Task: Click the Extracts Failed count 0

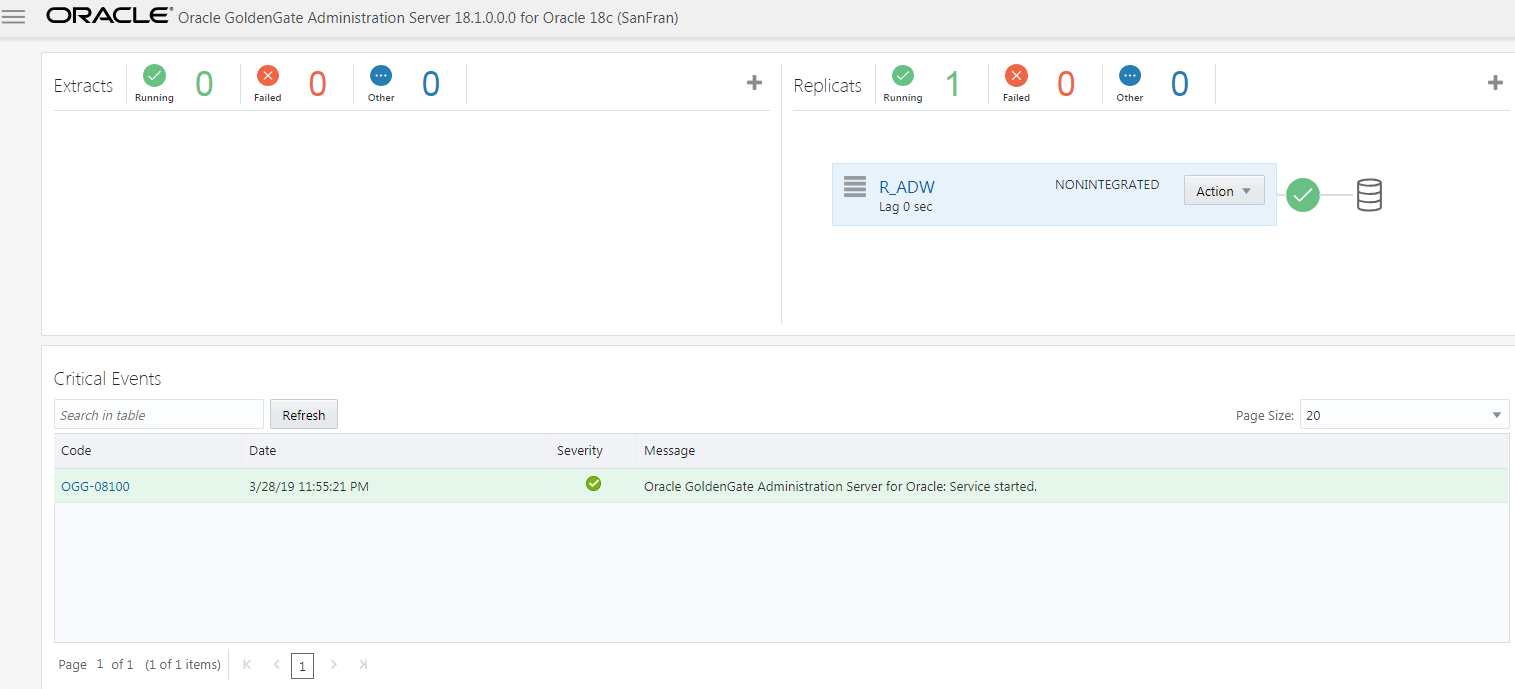Action: coord(317,84)
